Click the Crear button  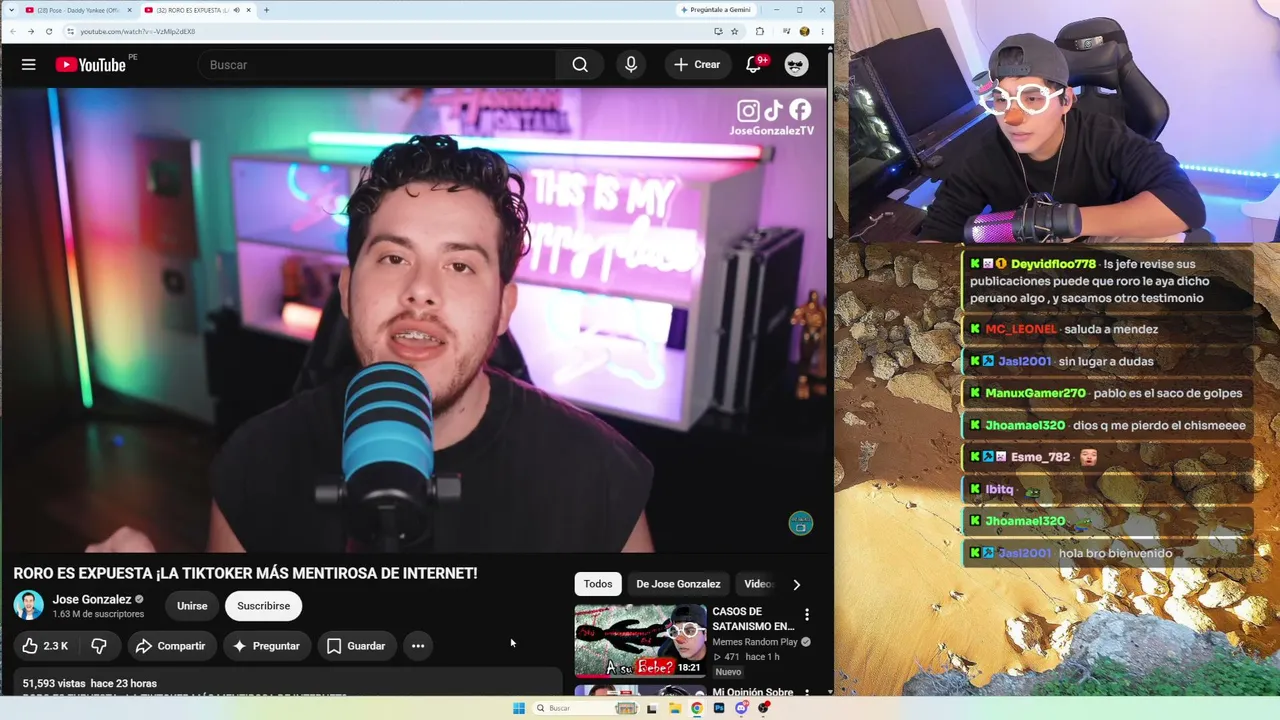697,65
